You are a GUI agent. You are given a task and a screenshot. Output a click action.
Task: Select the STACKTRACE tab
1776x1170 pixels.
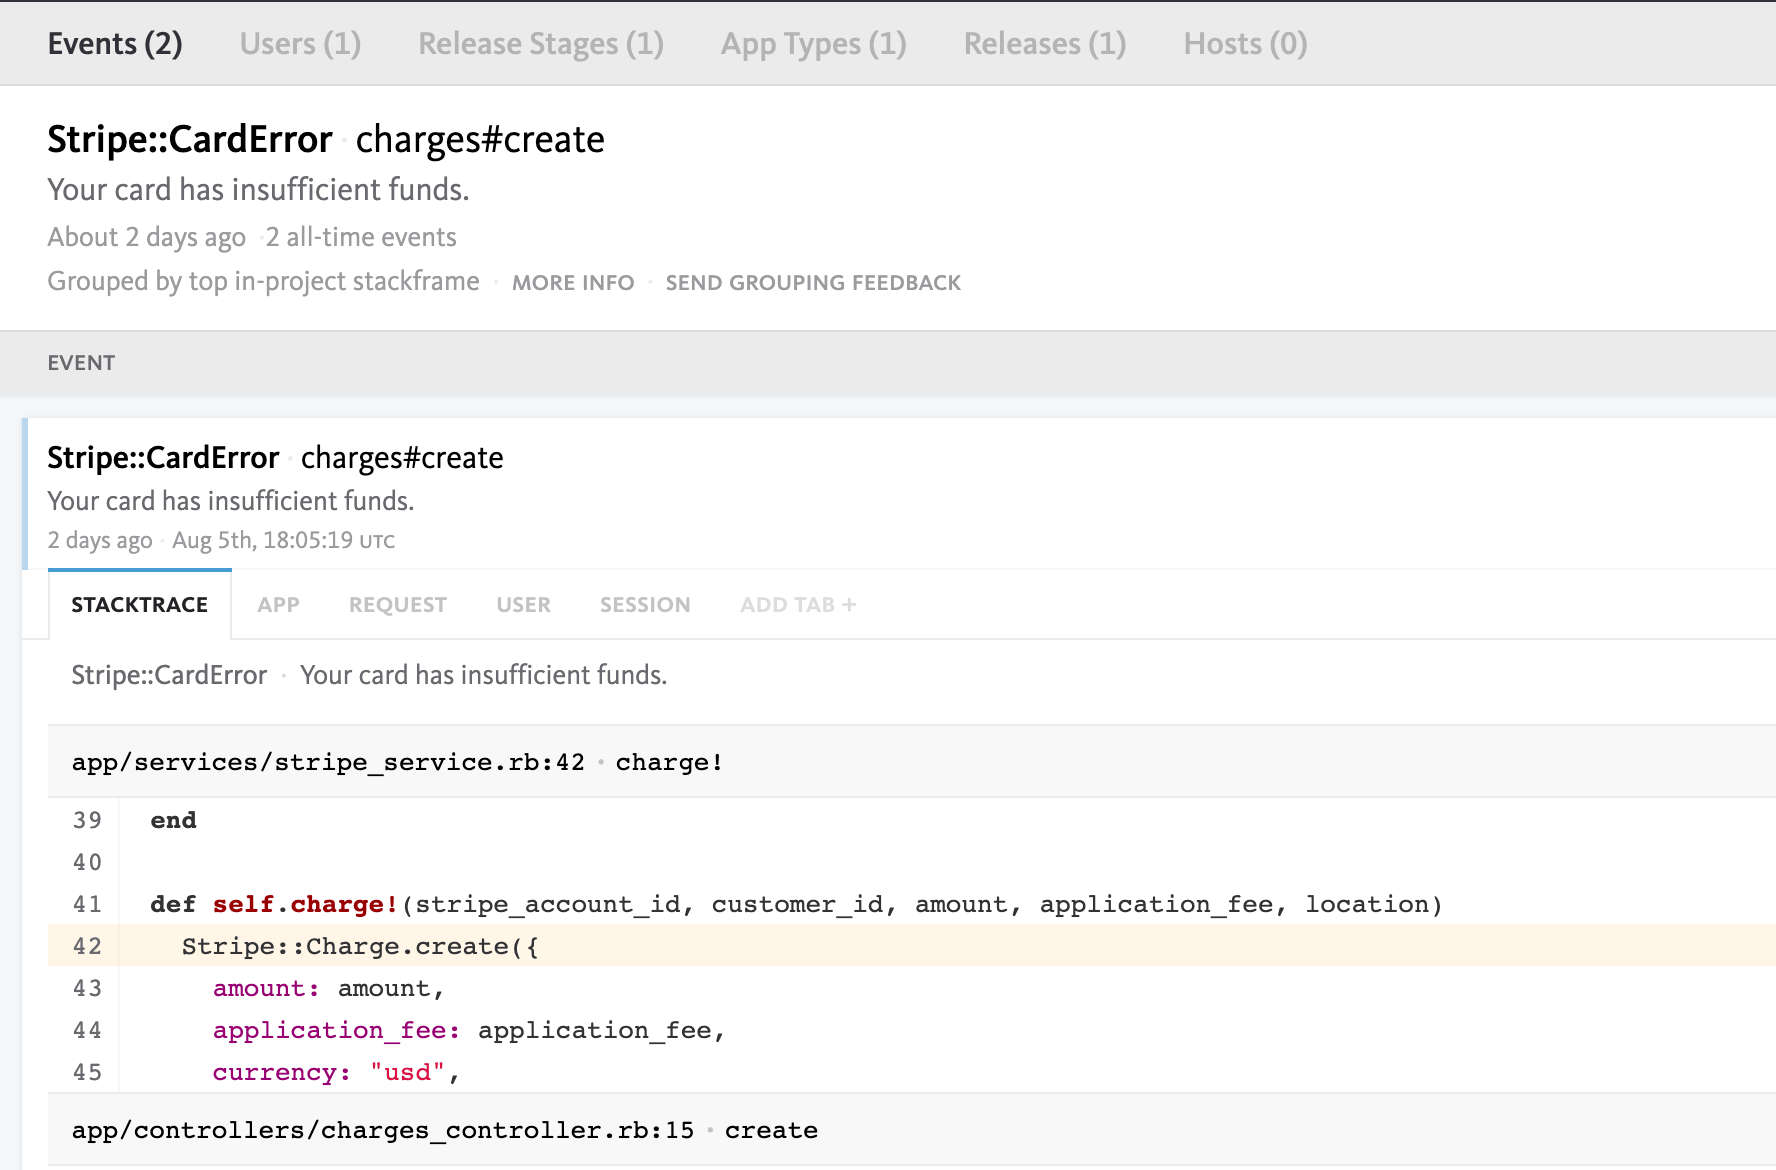[x=140, y=604]
